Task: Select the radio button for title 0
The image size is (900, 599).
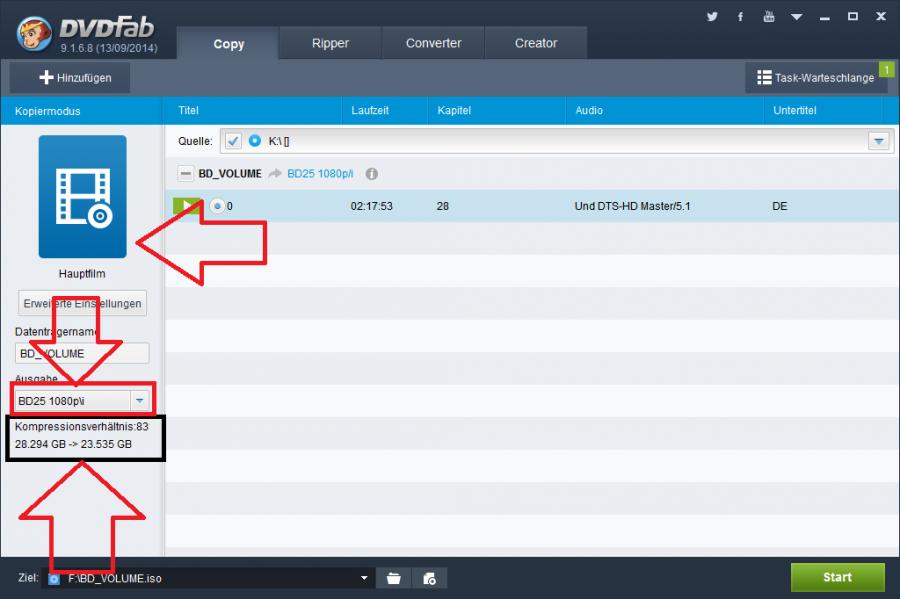Action: tap(217, 206)
